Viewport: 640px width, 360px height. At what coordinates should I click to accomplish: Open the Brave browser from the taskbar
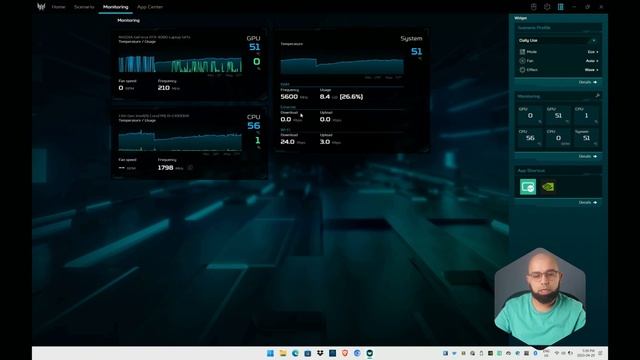point(345,353)
